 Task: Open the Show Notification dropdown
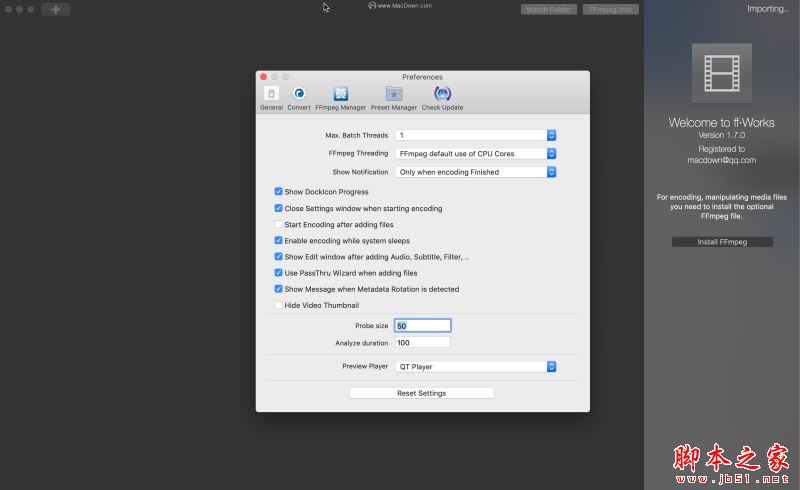(476, 172)
